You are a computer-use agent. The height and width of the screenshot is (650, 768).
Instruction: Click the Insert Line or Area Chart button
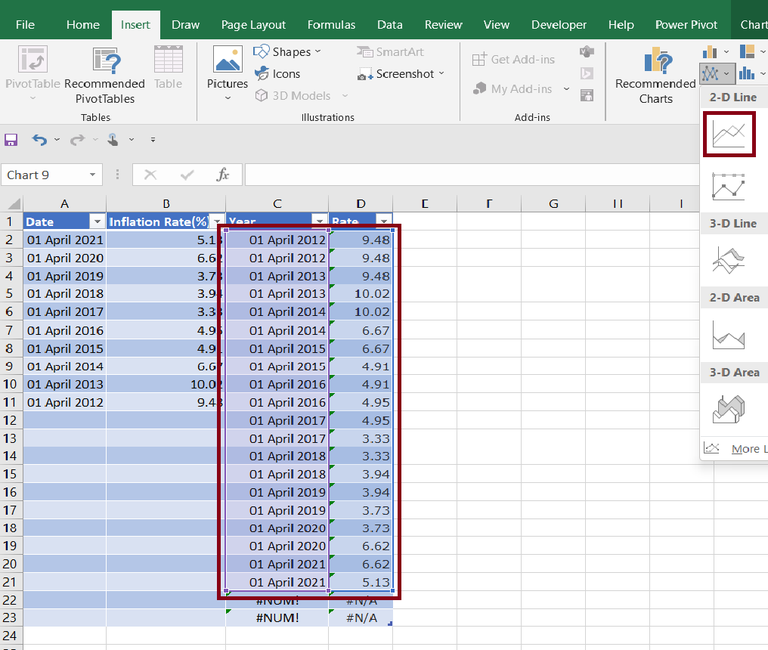pyautogui.click(x=716, y=74)
